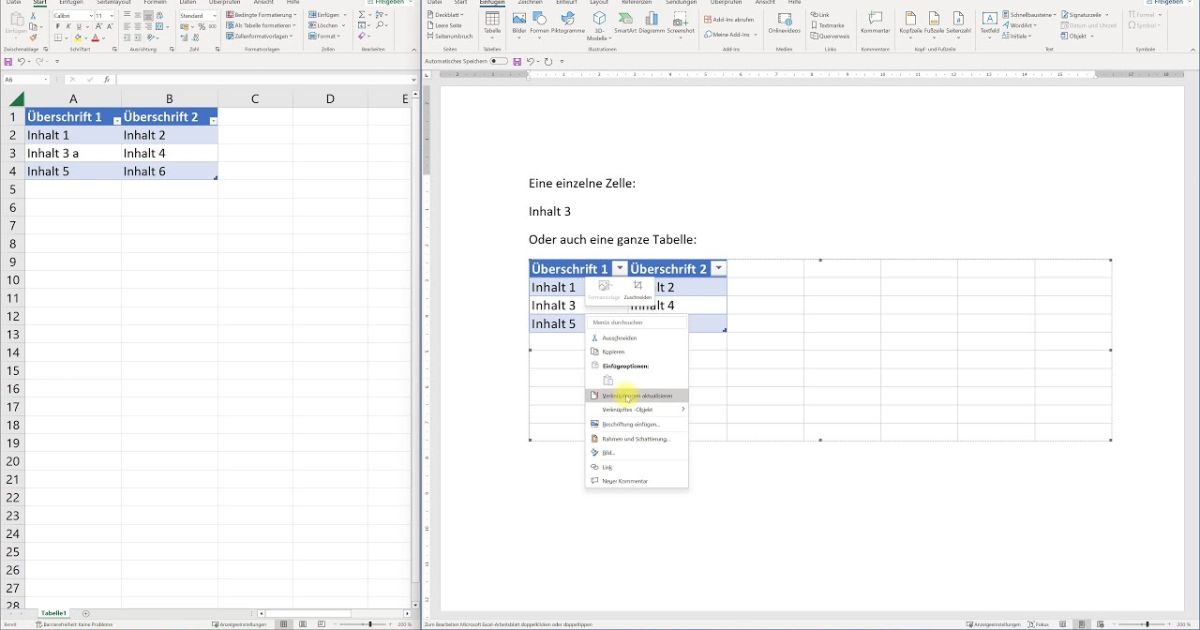Select Kopieren in the context menu
1200x630 pixels.
tap(614, 352)
